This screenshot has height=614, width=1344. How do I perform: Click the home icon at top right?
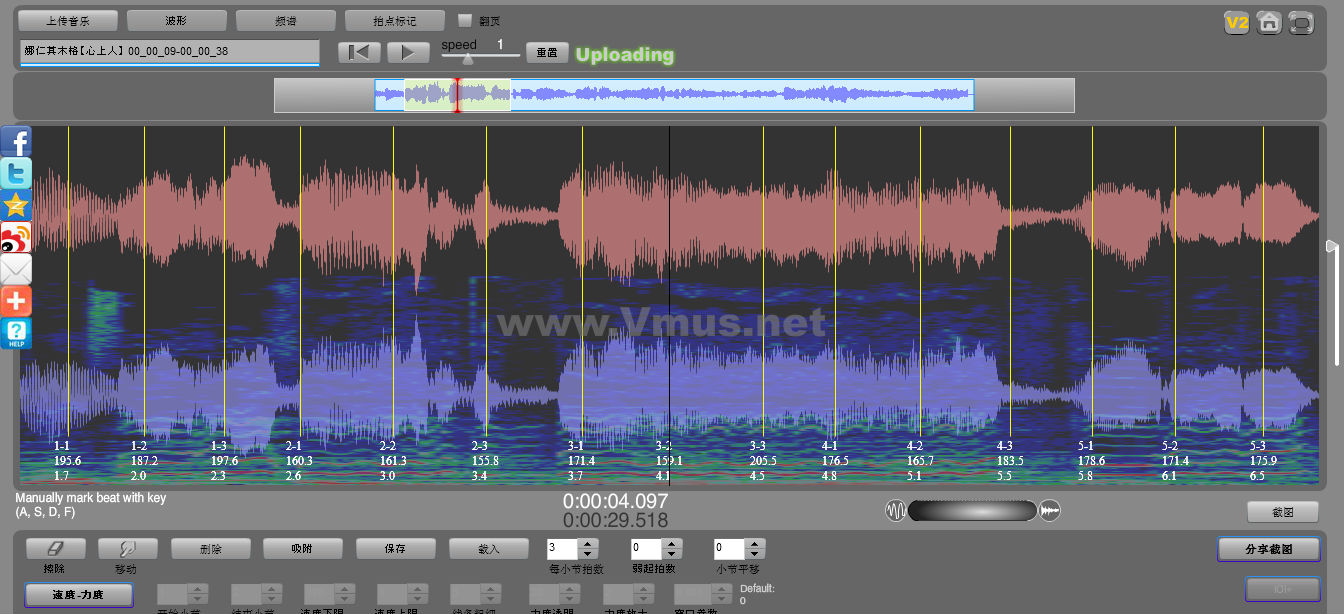pyautogui.click(x=1269, y=22)
